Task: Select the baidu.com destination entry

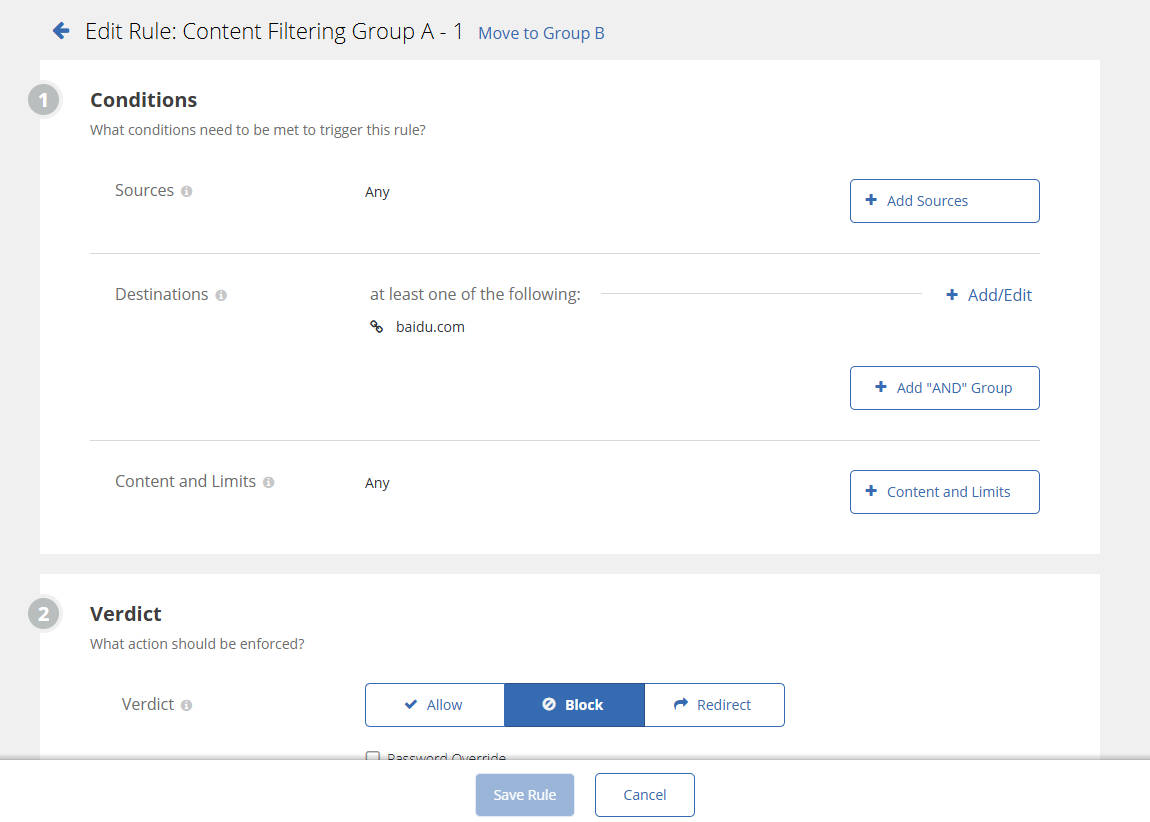Action: tap(430, 326)
